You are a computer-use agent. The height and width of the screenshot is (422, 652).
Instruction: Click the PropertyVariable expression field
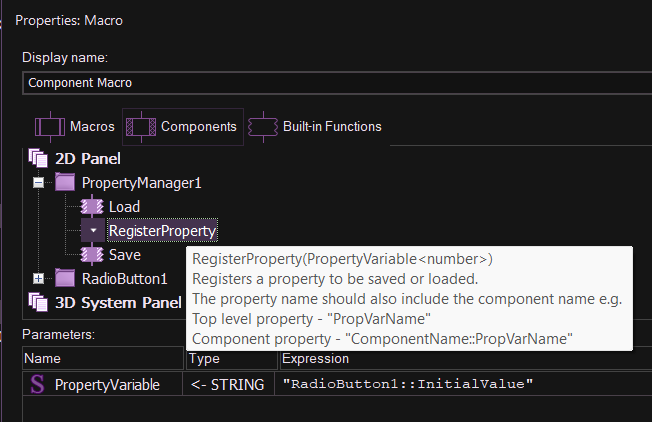[460, 384]
